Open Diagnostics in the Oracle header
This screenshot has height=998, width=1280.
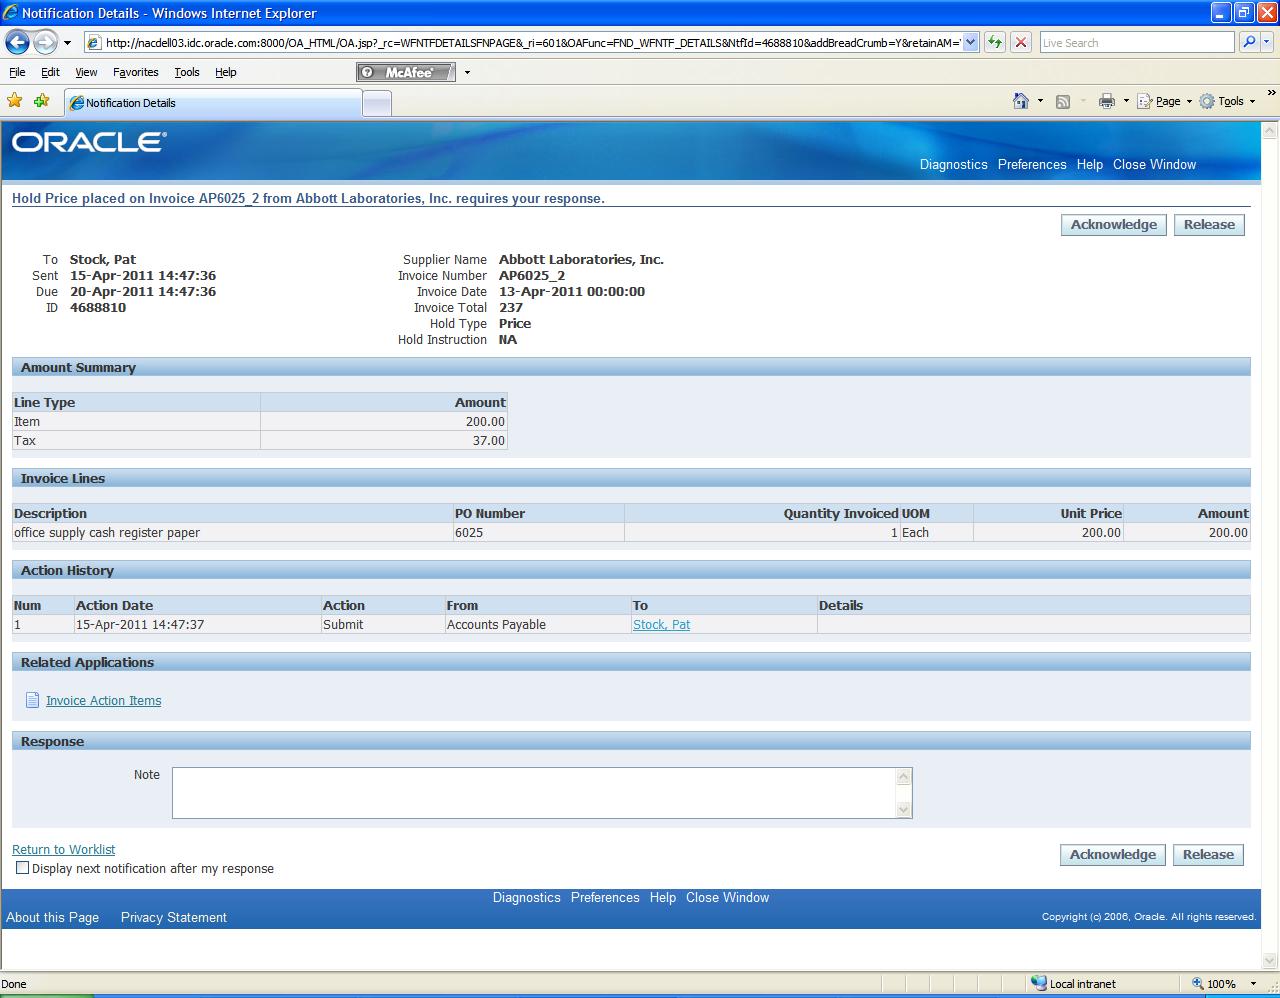point(953,165)
